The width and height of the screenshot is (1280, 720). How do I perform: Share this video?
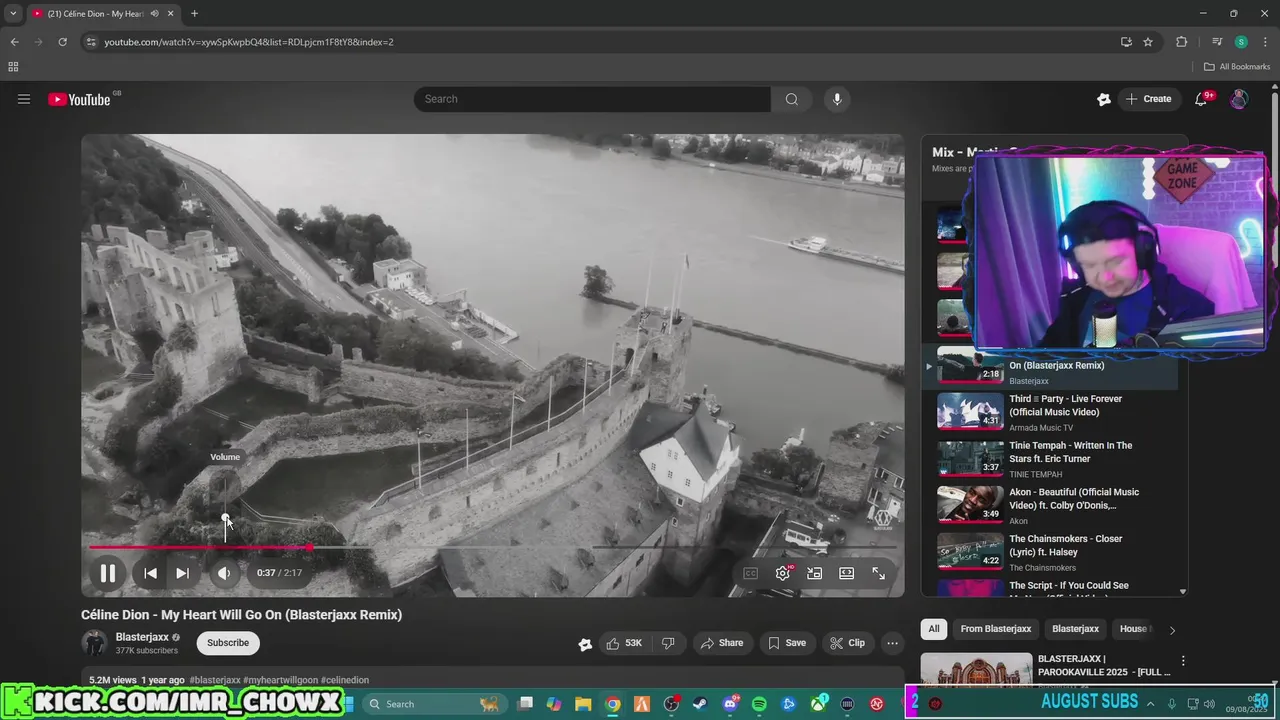click(x=722, y=643)
